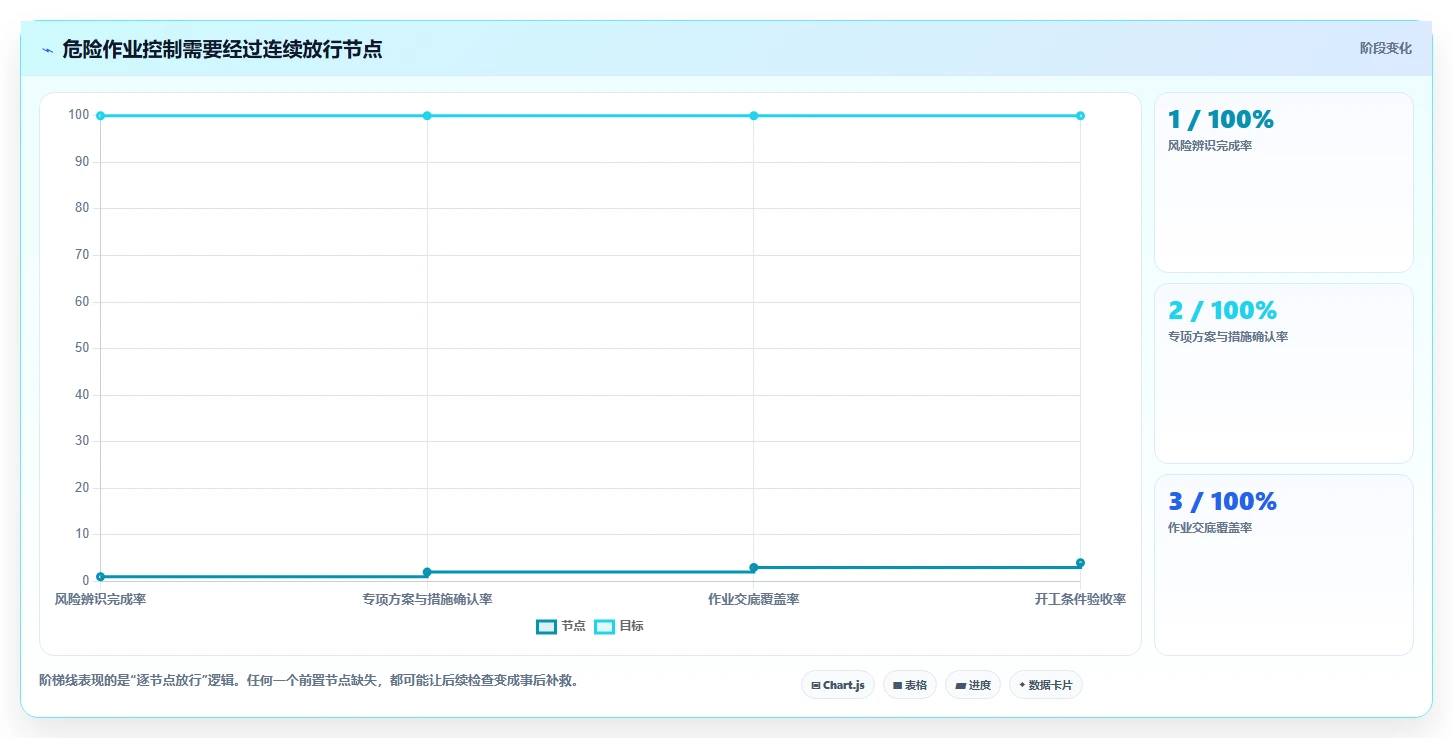Select the 数据卡片 chip
1453x738 pixels.
click(x=1045, y=685)
